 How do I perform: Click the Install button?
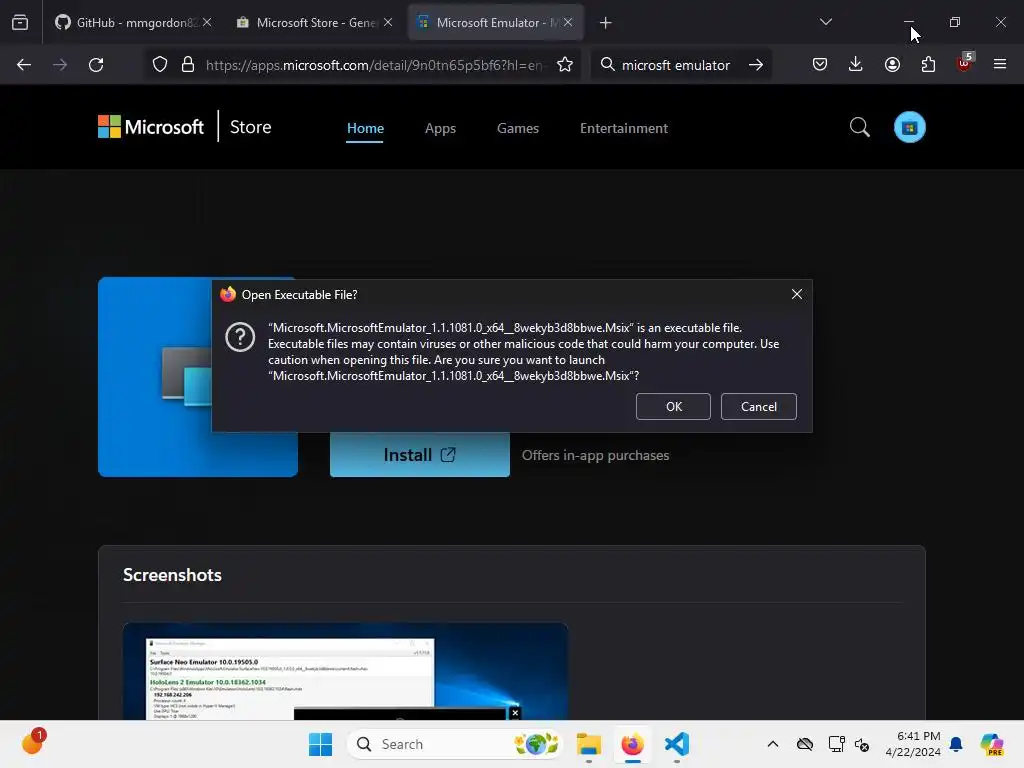[x=419, y=455]
